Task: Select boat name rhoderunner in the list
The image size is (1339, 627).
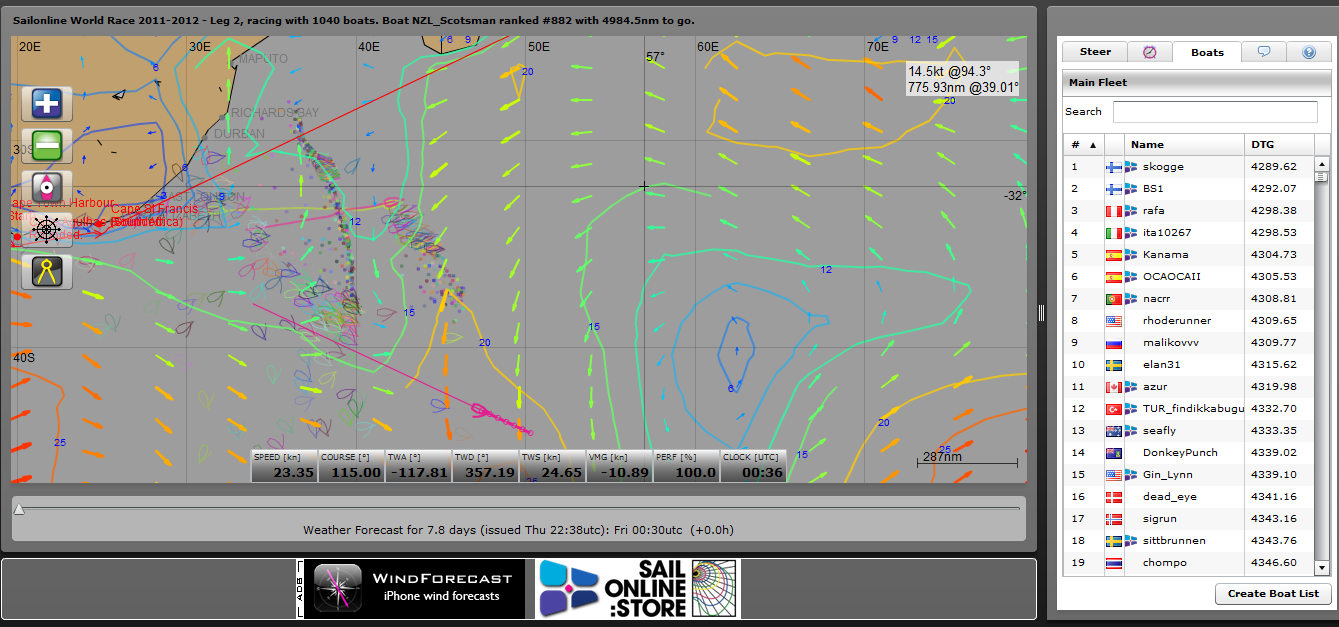Action: (x=1177, y=321)
